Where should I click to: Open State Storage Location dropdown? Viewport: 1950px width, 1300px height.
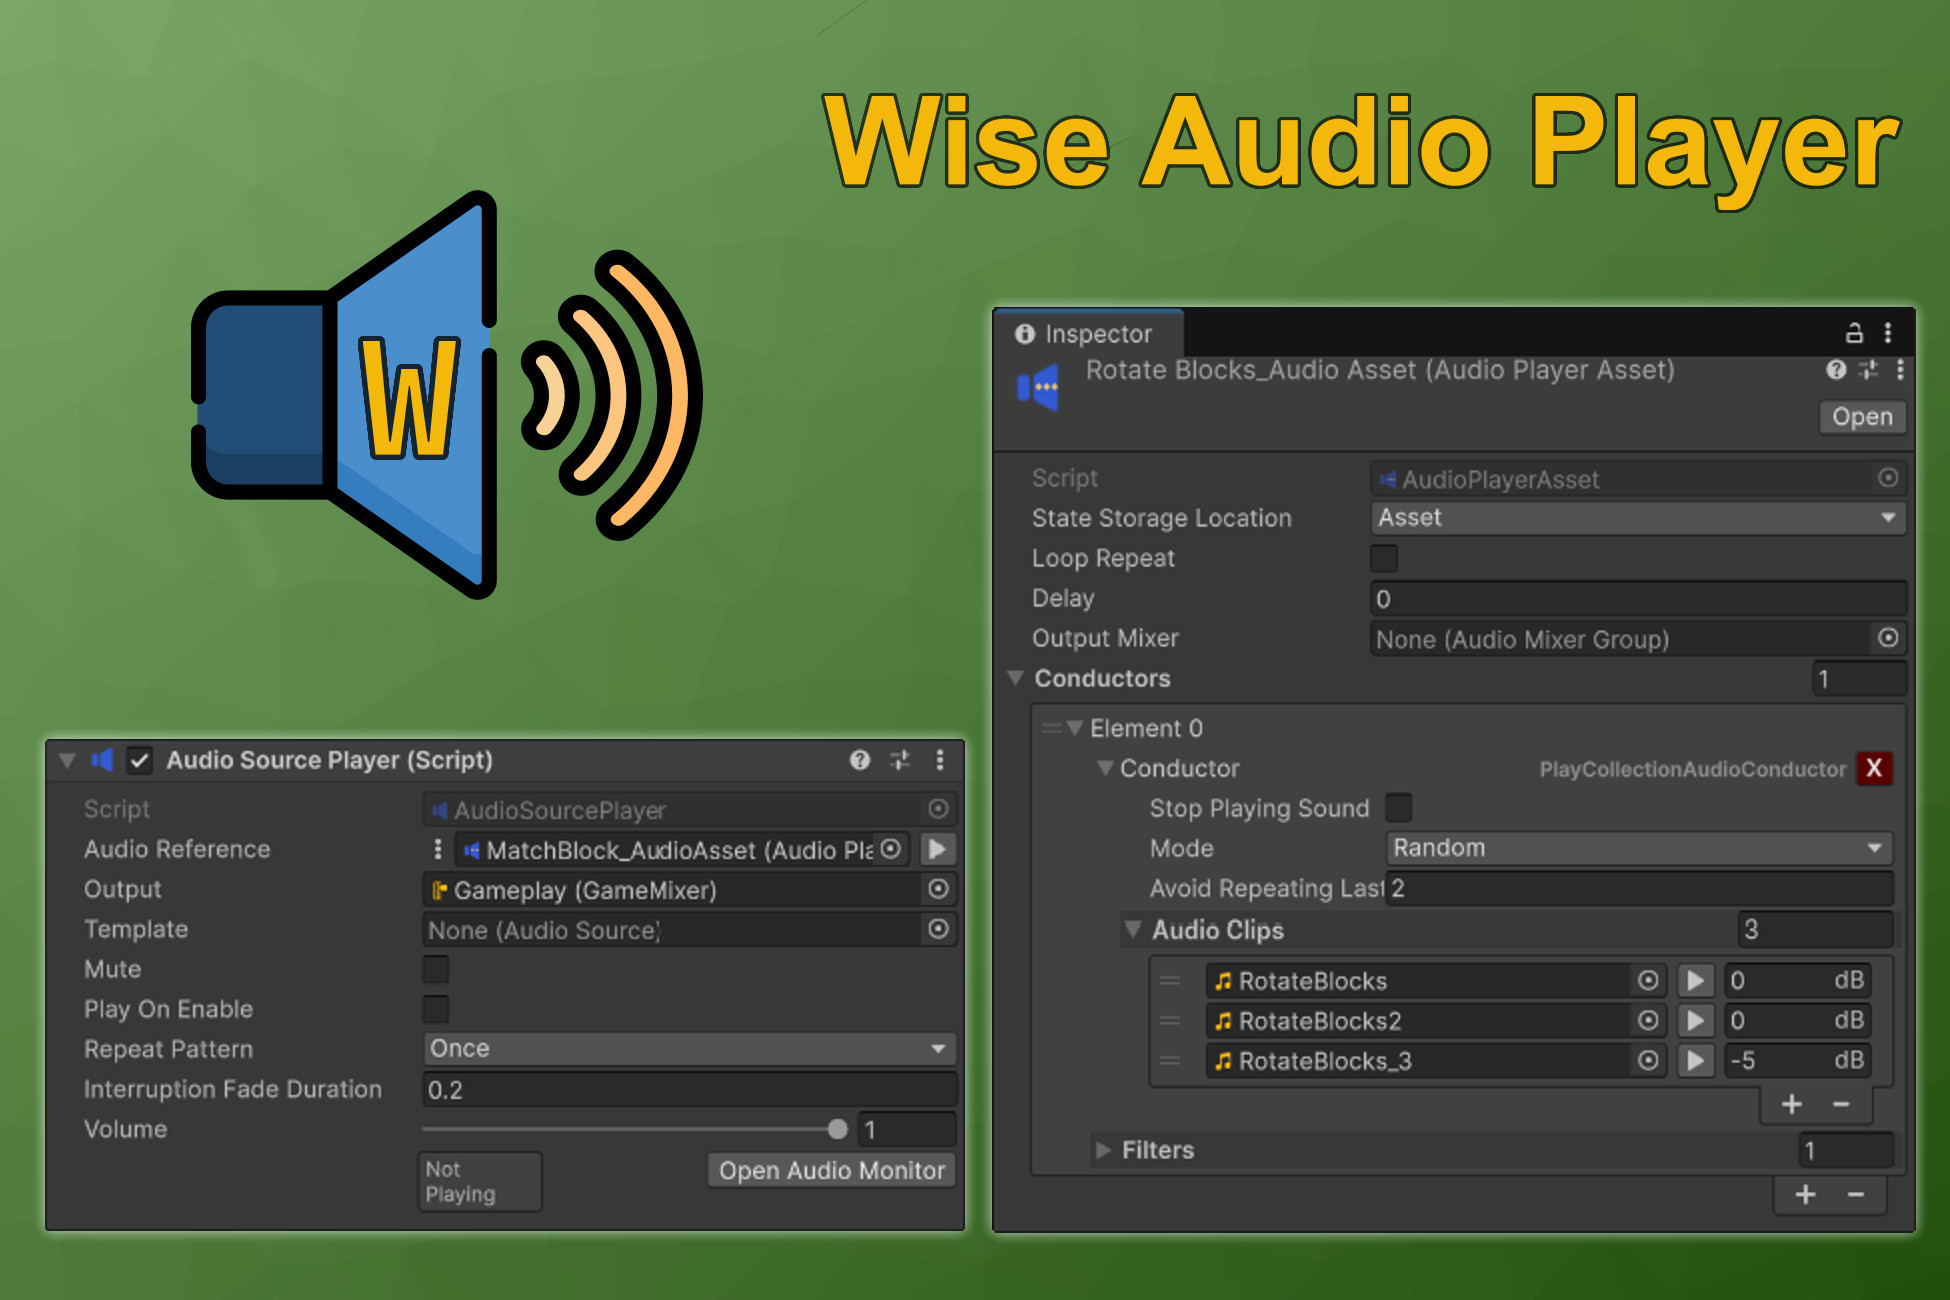pyautogui.click(x=1637, y=518)
